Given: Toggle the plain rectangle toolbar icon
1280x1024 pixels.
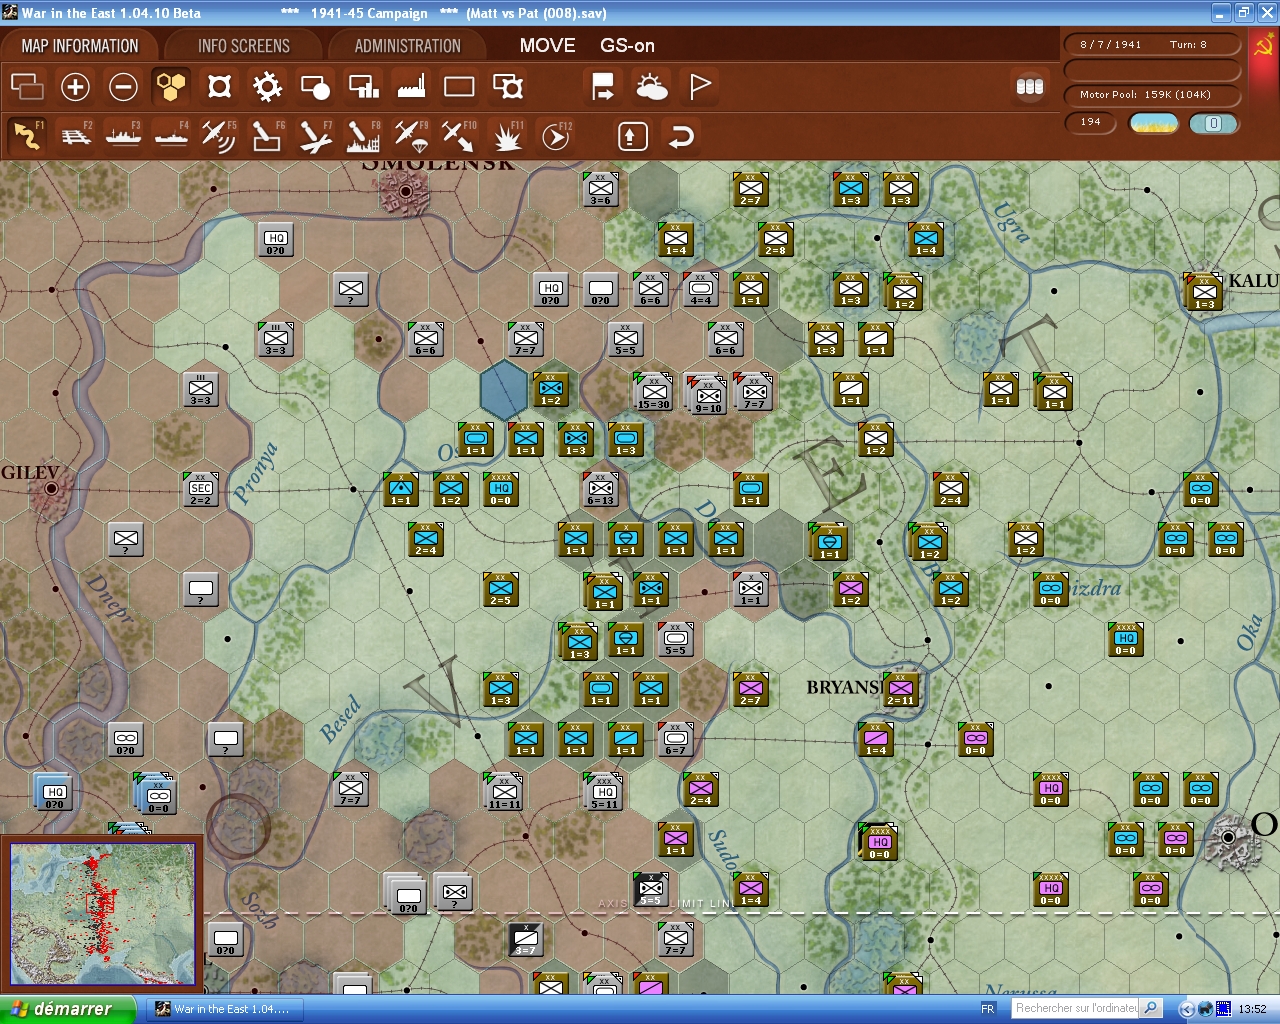Looking at the screenshot, I should (x=459, y=87).
